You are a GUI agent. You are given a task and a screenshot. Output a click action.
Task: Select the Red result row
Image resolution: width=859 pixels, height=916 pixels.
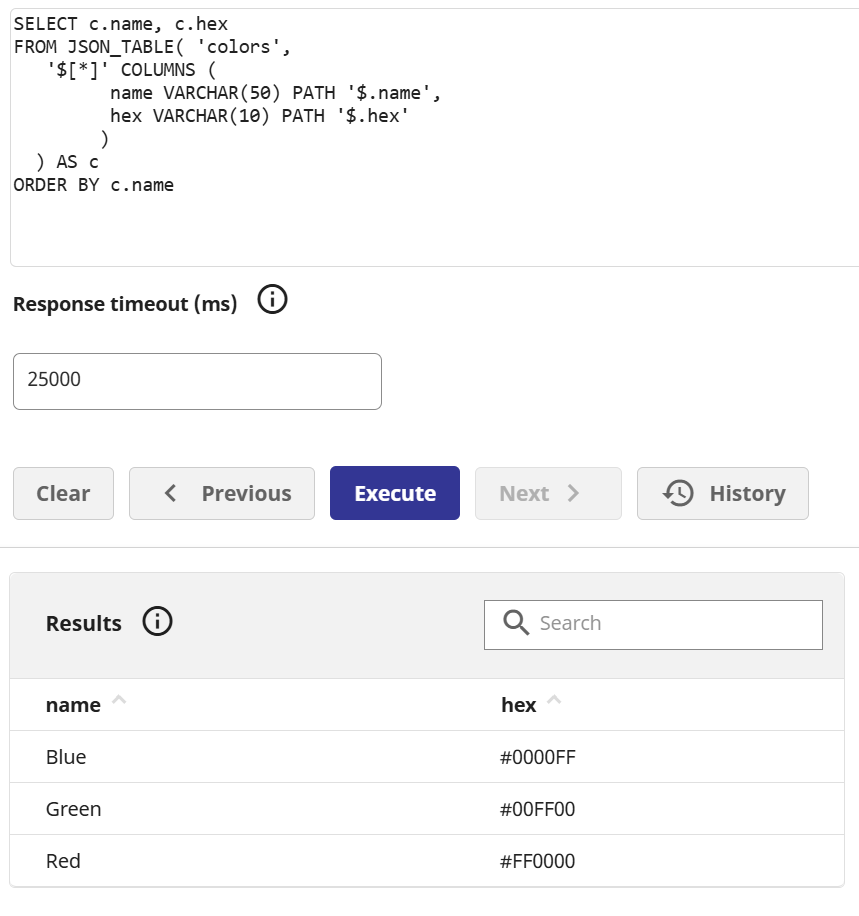(63, 861)
